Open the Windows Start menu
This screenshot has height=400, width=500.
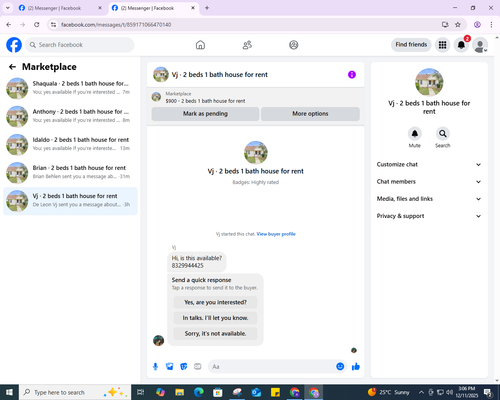(x=9, y=392)
